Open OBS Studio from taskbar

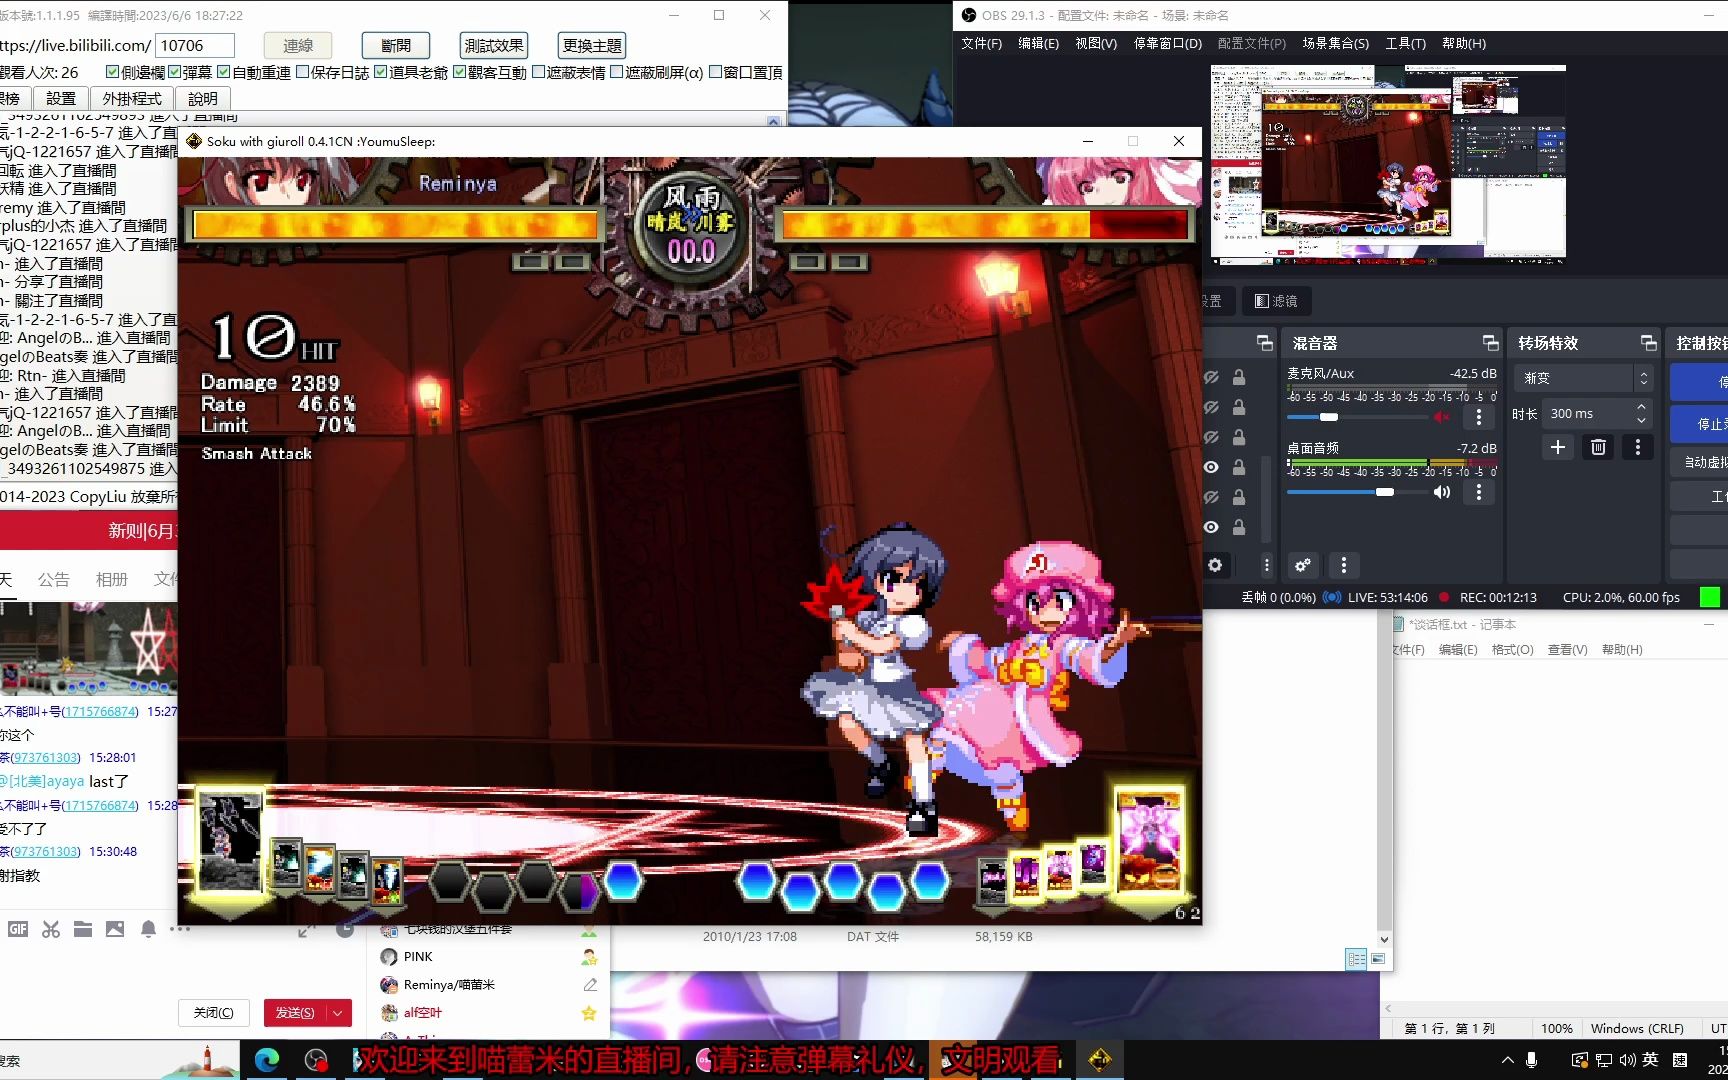(x=316, y=1060)
